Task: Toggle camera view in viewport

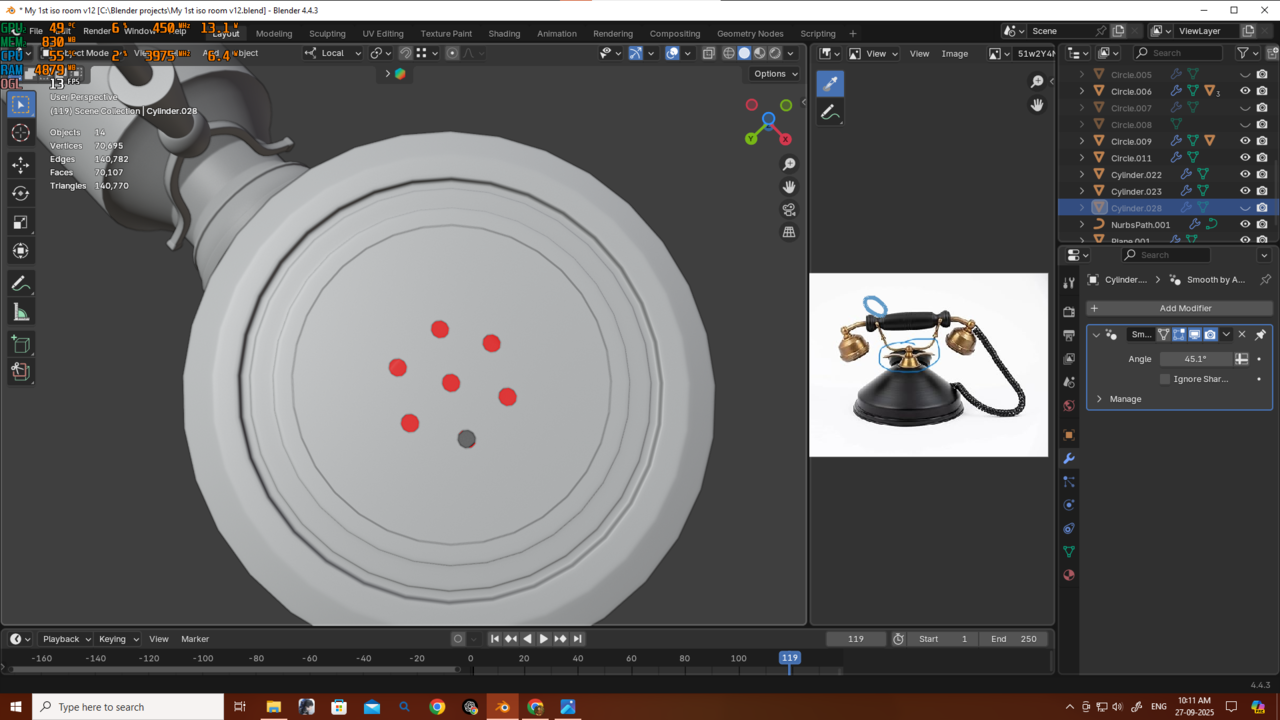Action: [789, 209]
